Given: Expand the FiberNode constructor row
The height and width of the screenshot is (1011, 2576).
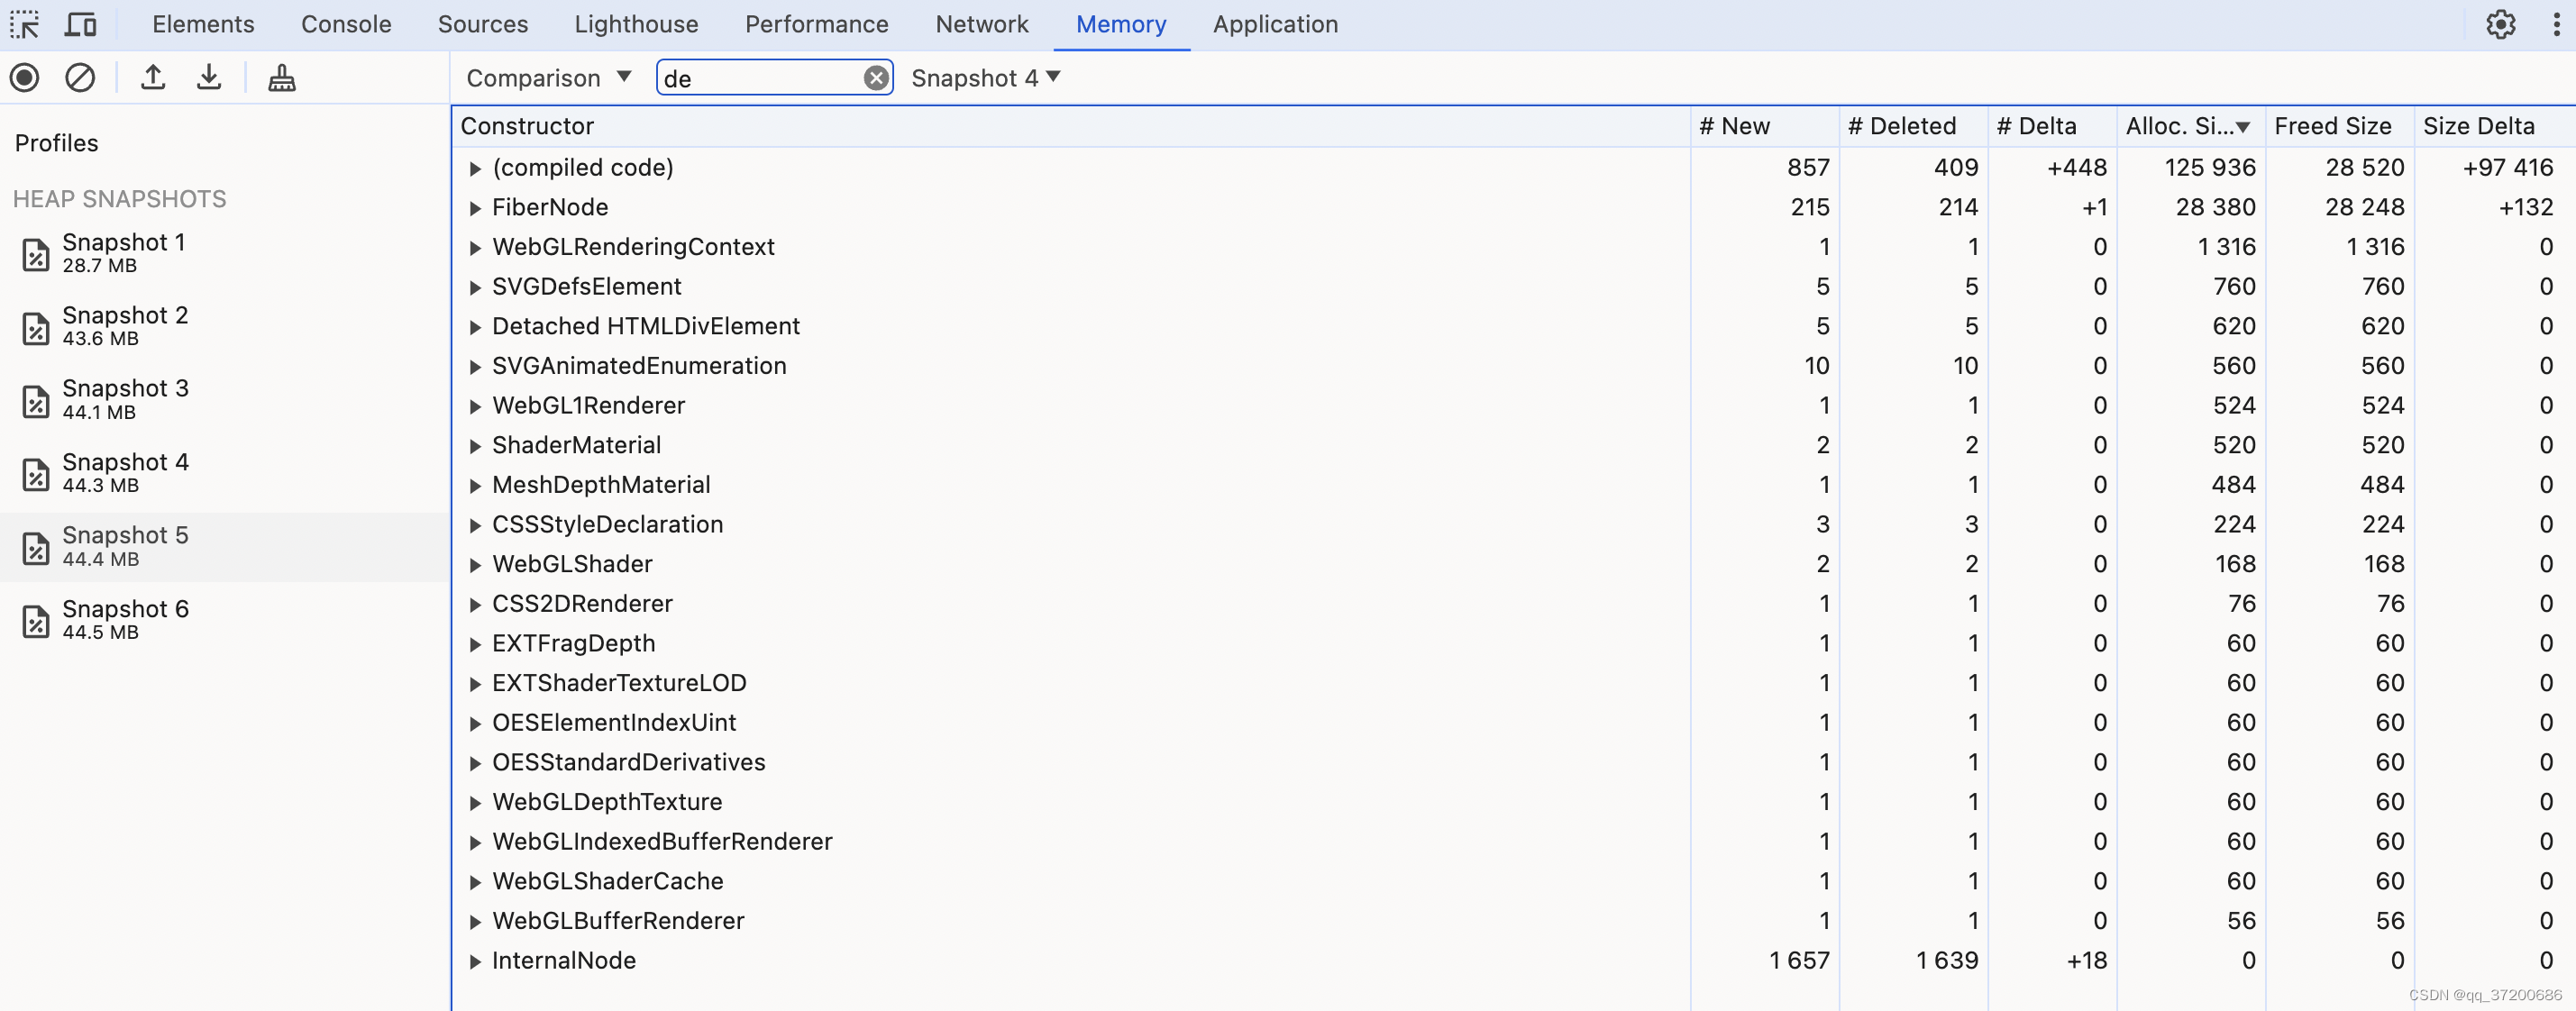Looking at the screenshot, I should pyautogui.click(x=476, y=208).
